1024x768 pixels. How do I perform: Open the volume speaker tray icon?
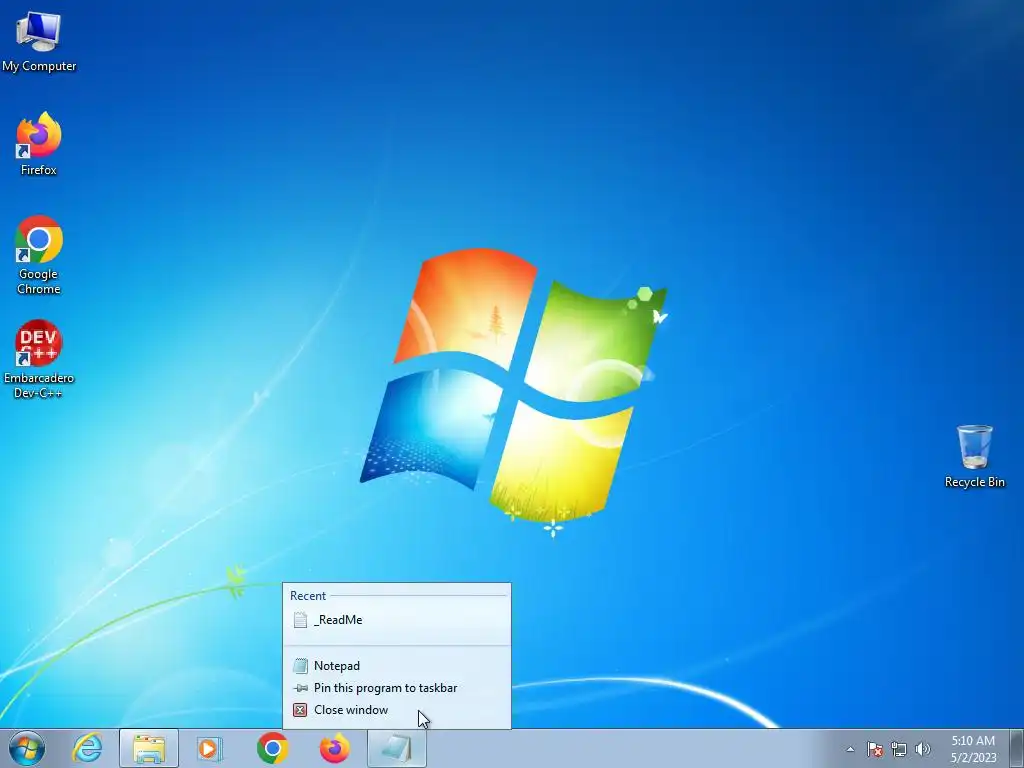(x=923, y=749)
